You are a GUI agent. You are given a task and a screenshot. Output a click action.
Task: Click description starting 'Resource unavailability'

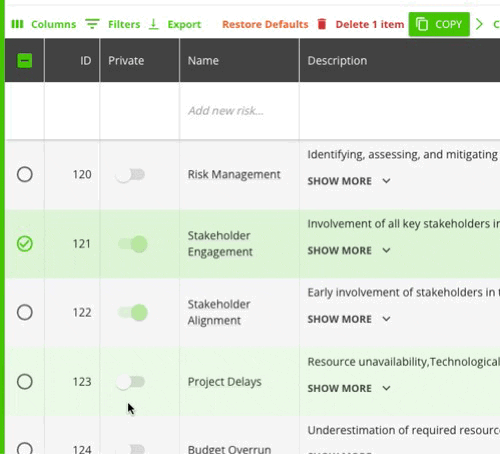(x=403, y=362)
